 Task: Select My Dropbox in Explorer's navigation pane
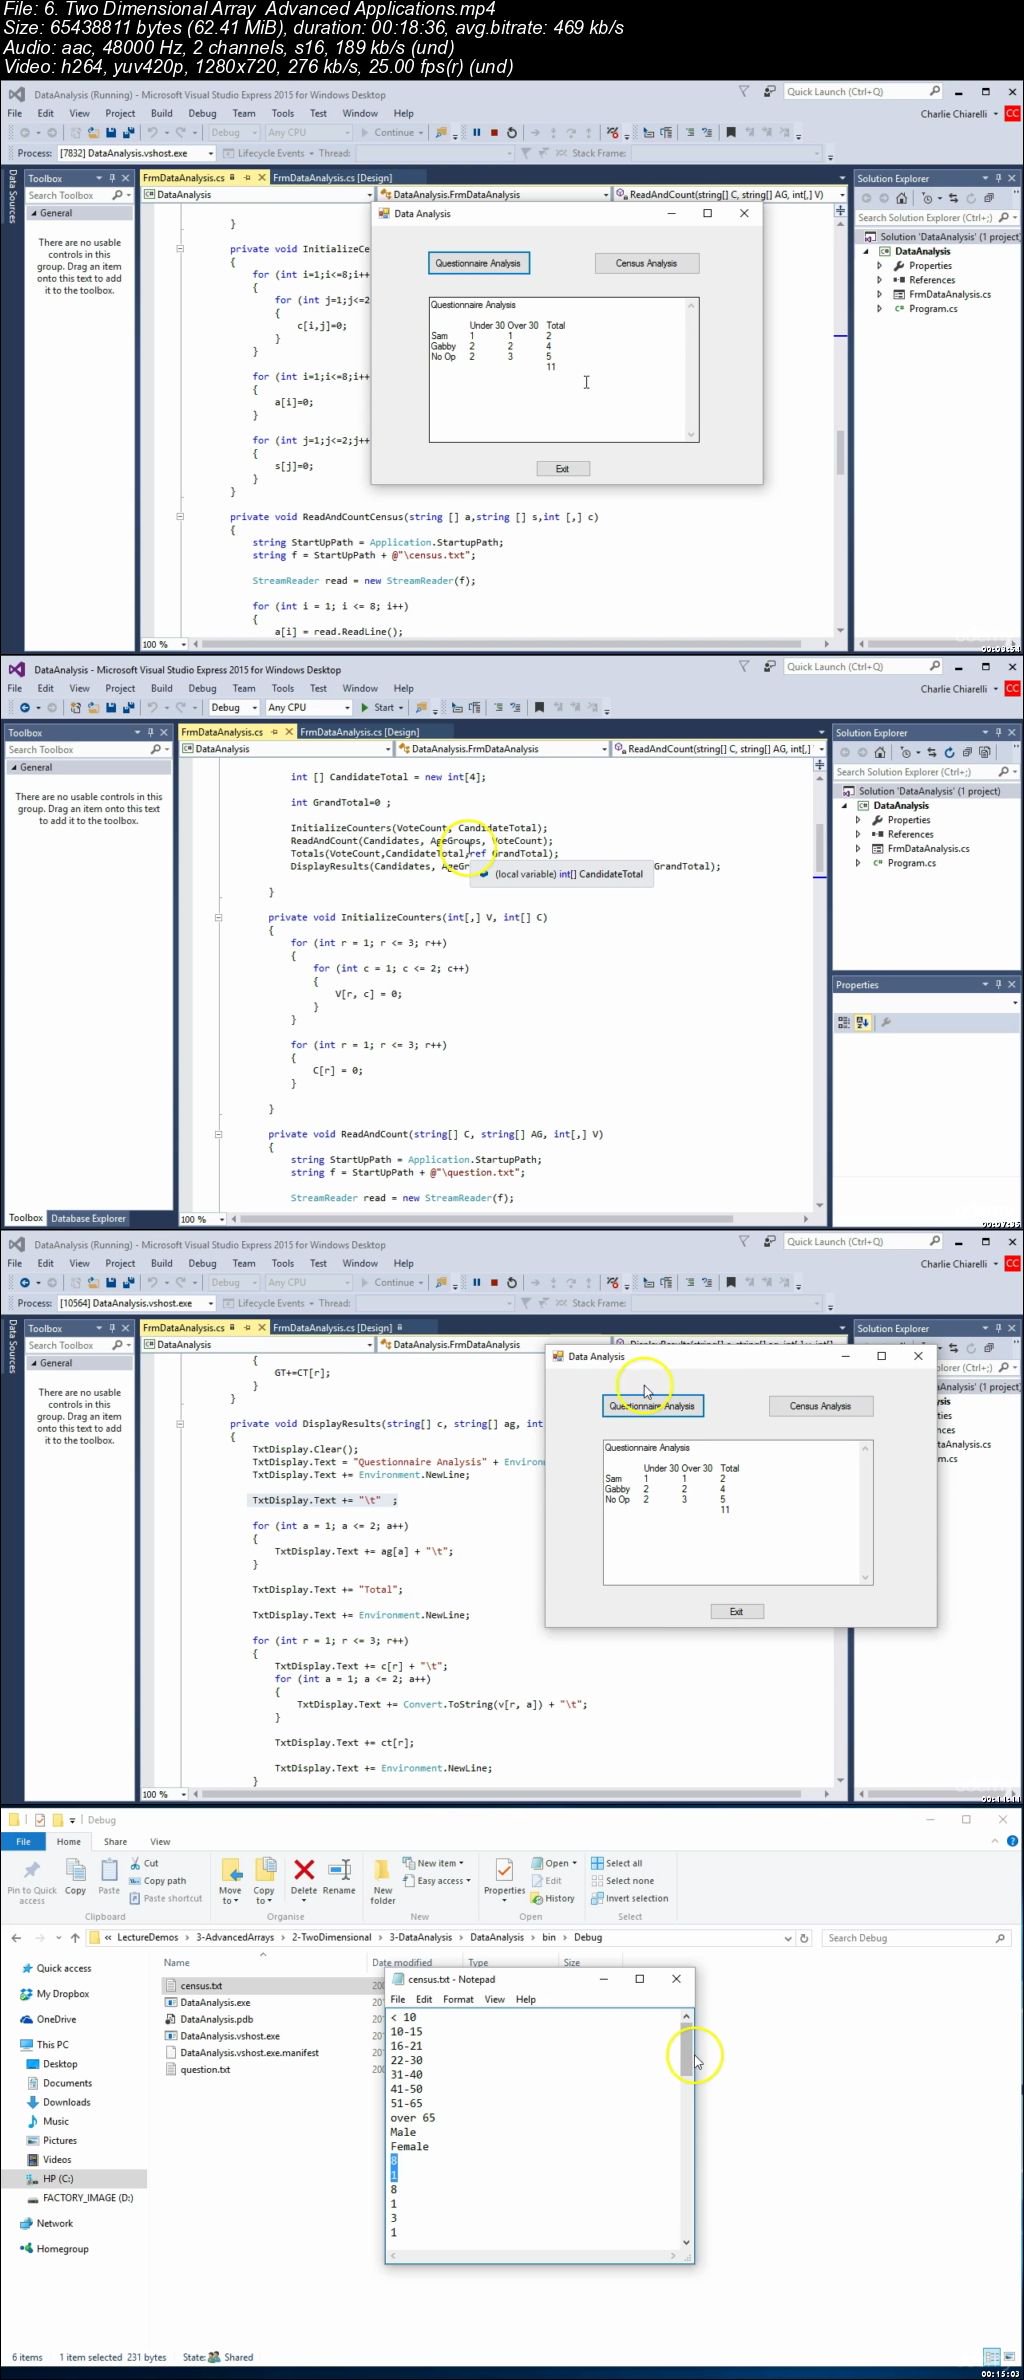pyautogui.click(x=55, y=1994)
